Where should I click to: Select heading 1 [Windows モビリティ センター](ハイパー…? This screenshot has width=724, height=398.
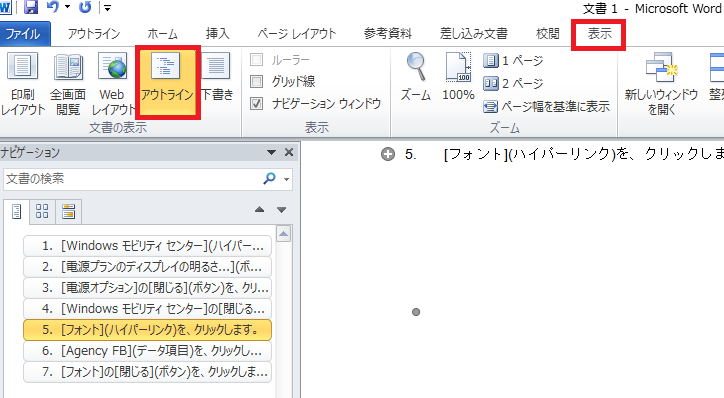(x=147, y=246)
